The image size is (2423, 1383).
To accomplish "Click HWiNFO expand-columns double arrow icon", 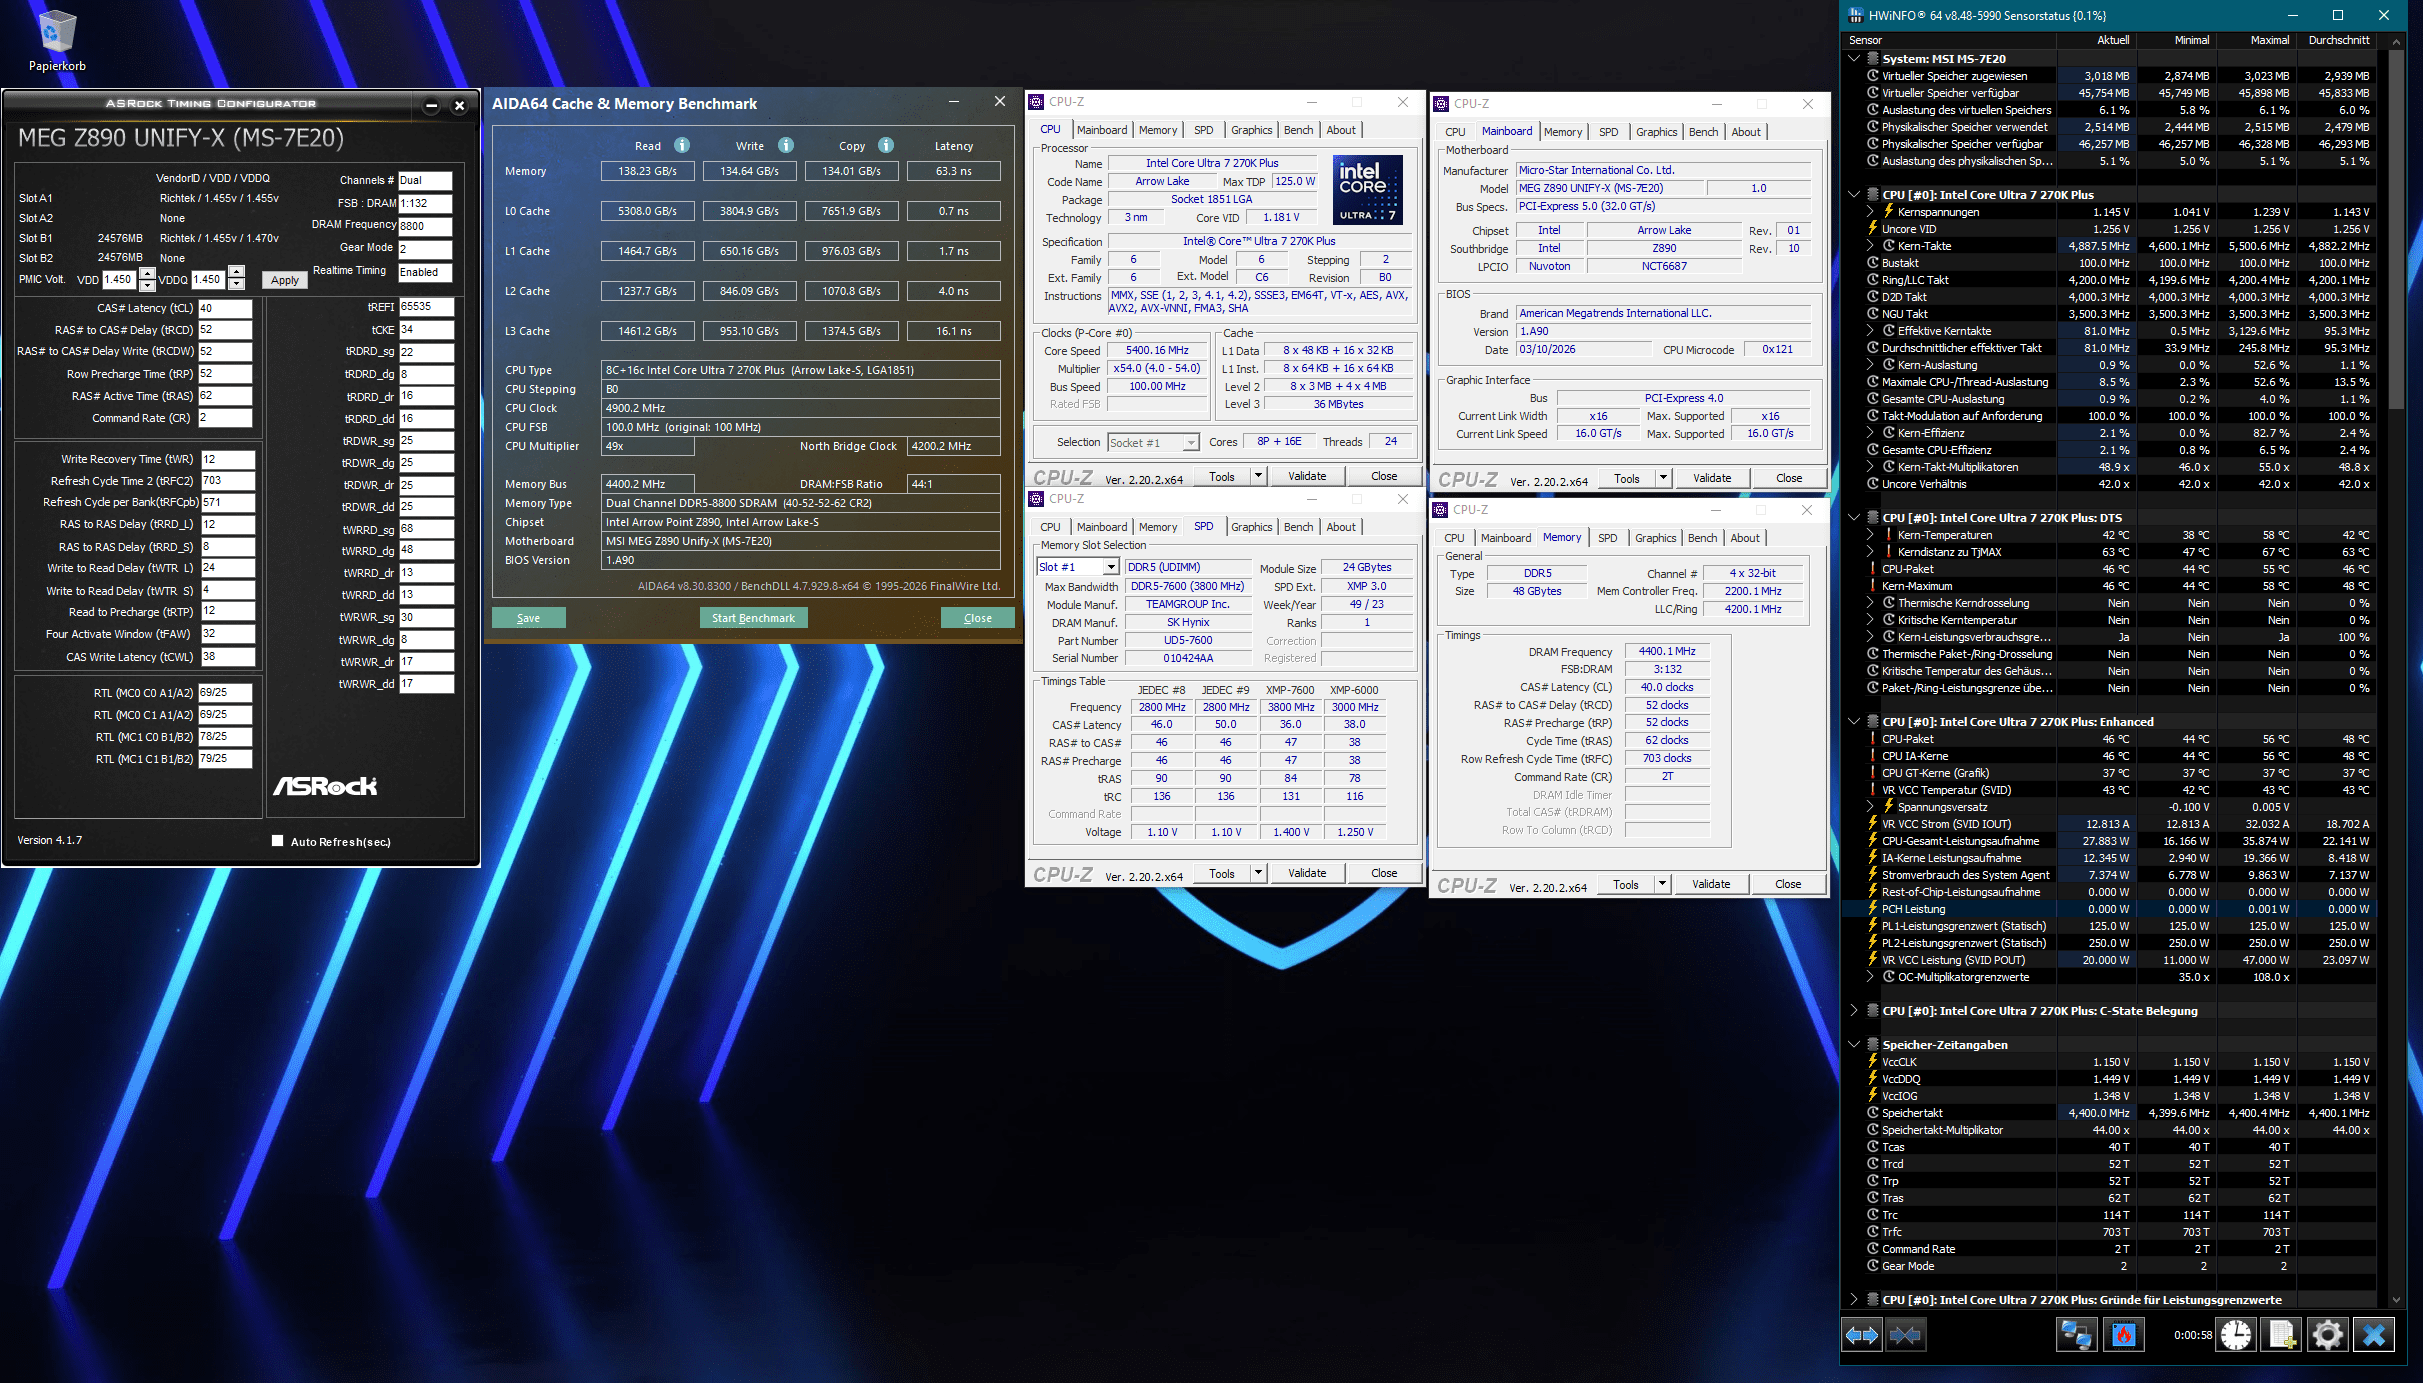I will [x=1862, y=1335].
